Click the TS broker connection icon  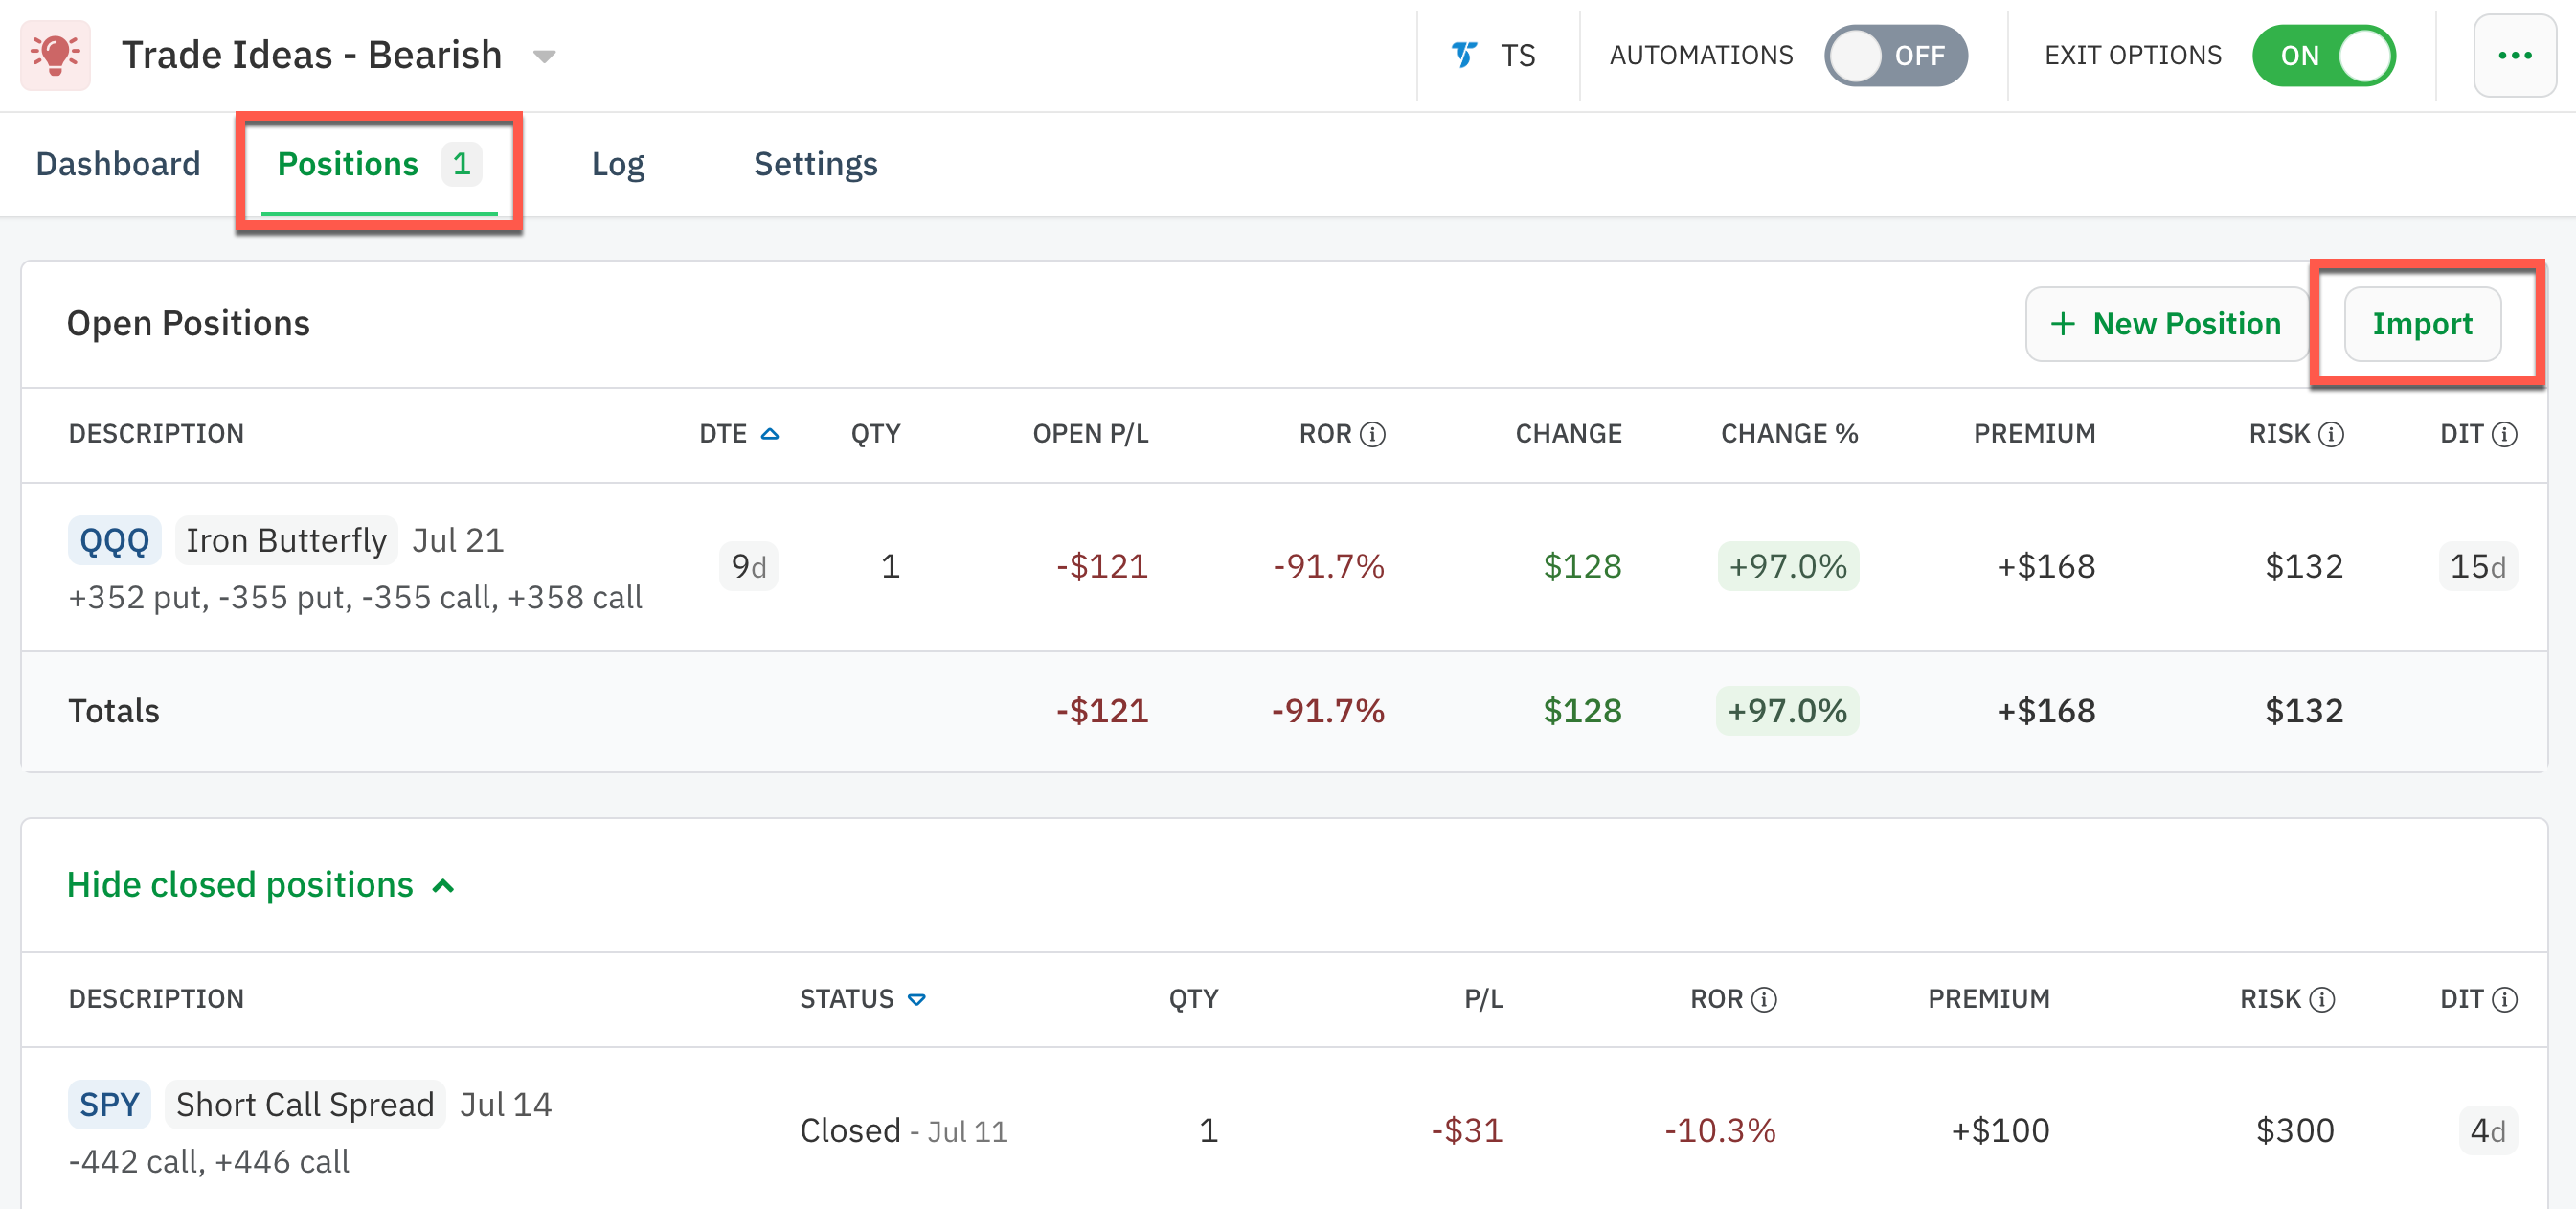coord(1463,55)
